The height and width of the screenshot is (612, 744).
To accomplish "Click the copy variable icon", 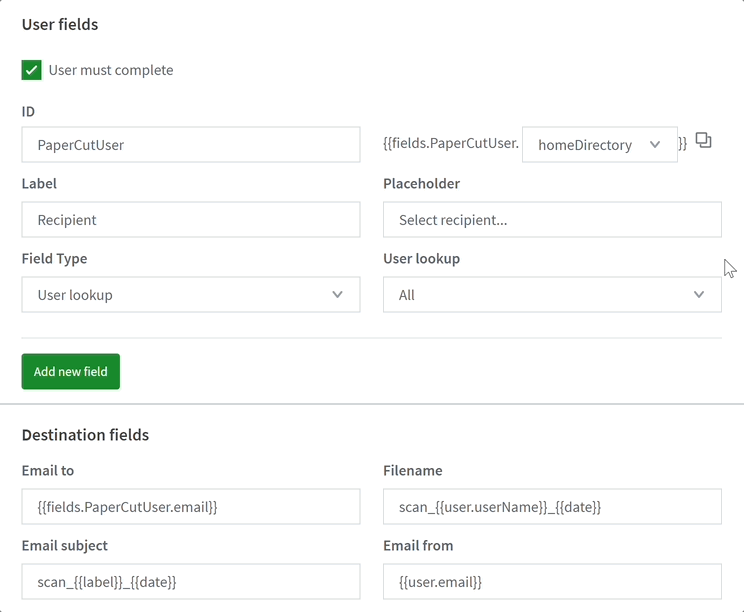I will [x=703, y=141].
